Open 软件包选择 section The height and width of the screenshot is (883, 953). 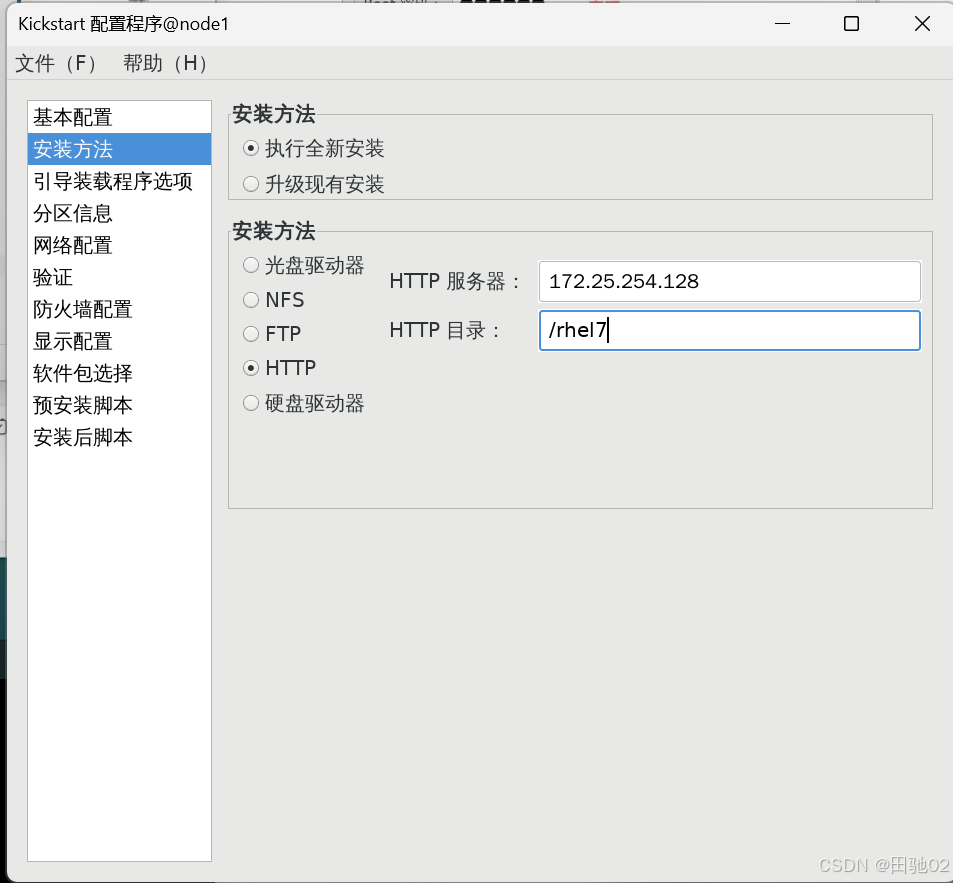click(119, 373)
